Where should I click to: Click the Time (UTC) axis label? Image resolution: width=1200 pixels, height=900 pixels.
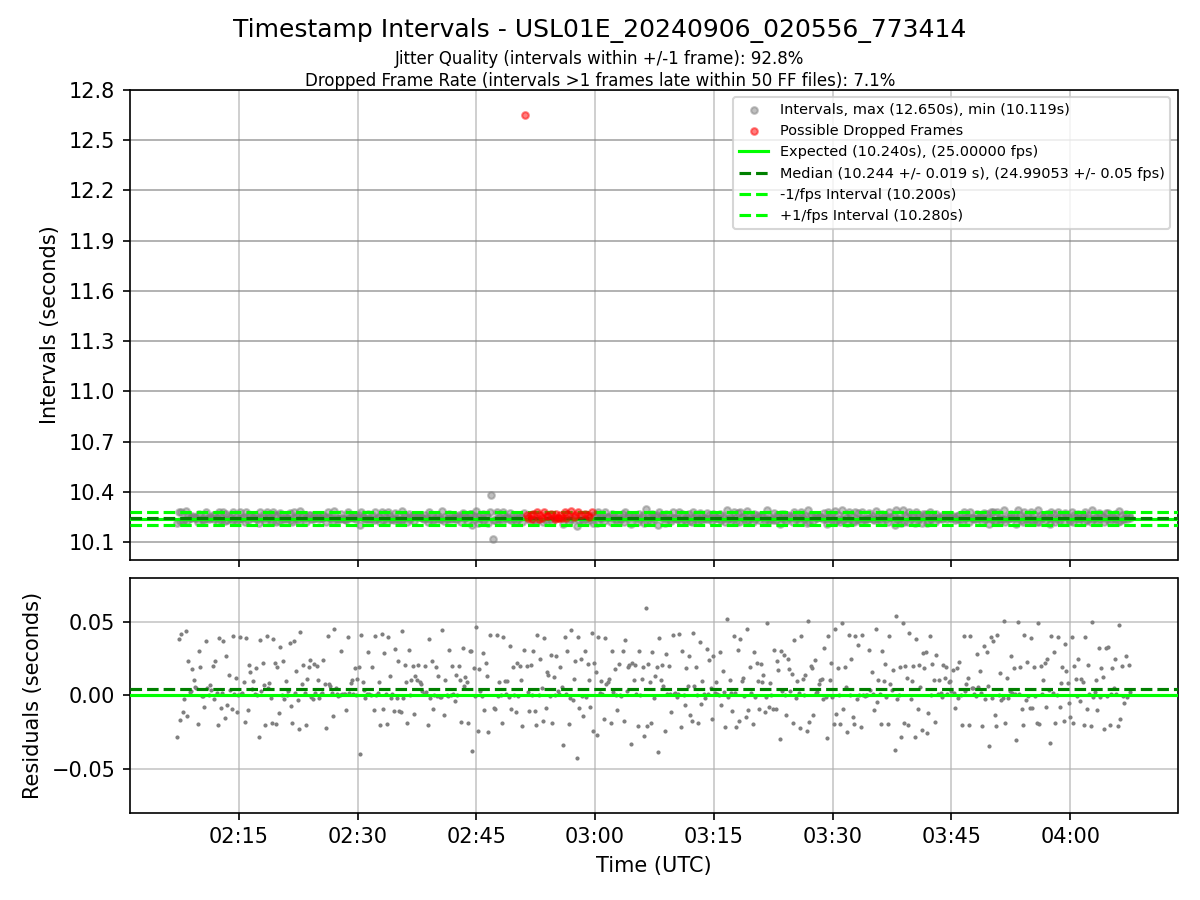654,865
